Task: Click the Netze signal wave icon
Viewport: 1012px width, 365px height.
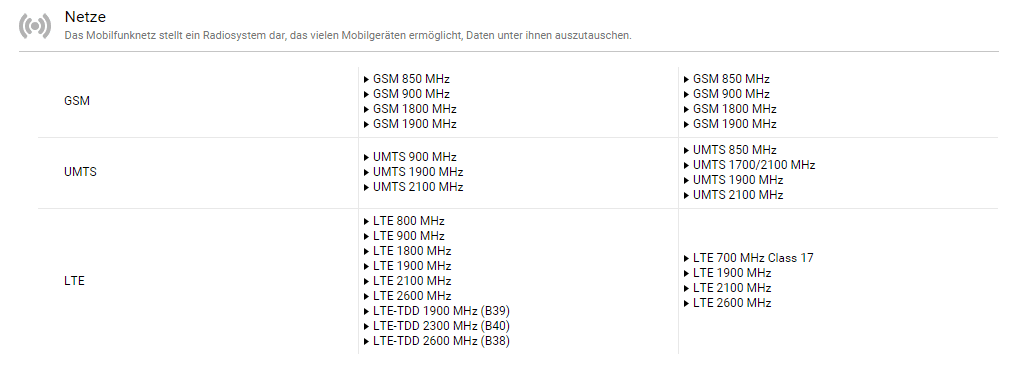Action: [x=35, y=26]
